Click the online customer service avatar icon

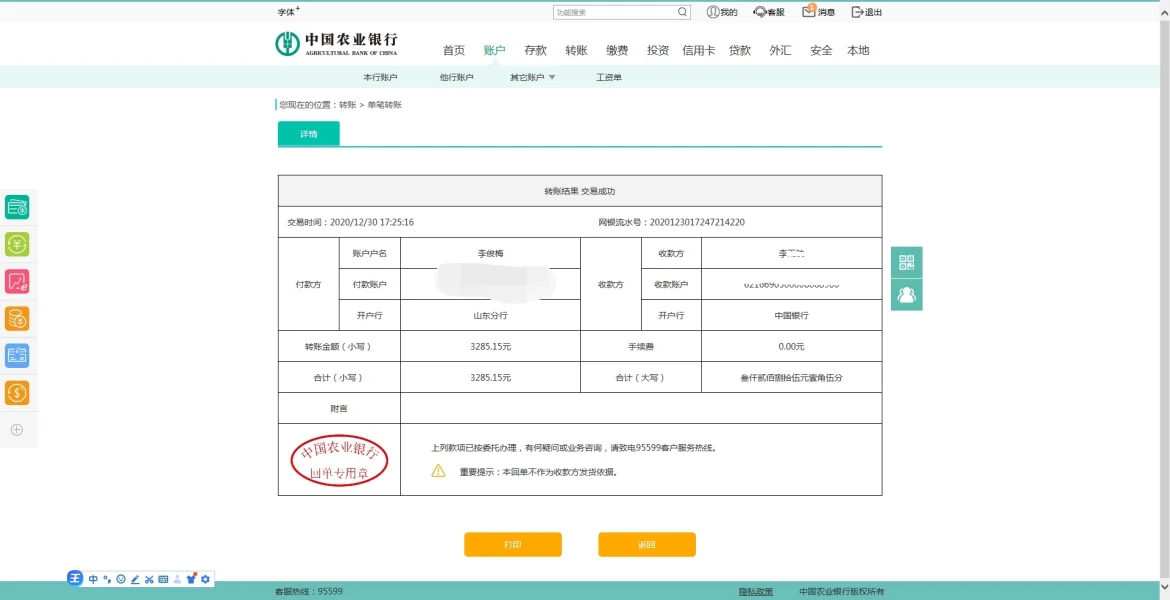click(x=906, y=295)
